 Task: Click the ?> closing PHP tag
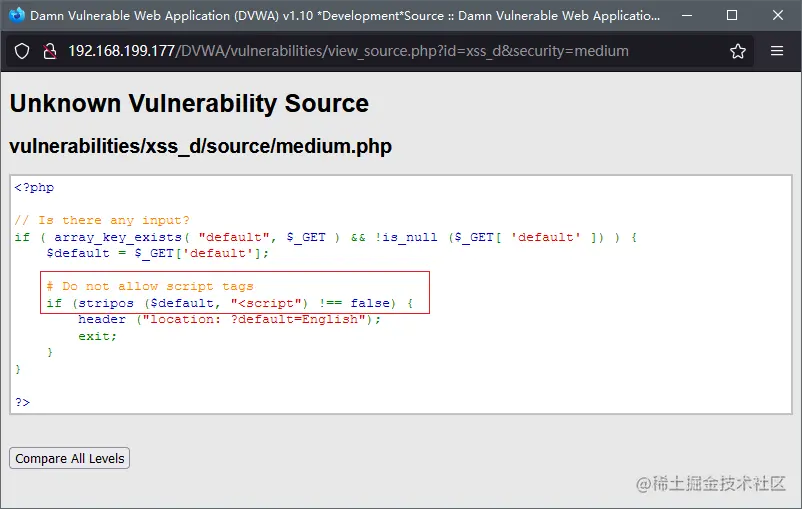pyautogui.click(x=23, y=403)
